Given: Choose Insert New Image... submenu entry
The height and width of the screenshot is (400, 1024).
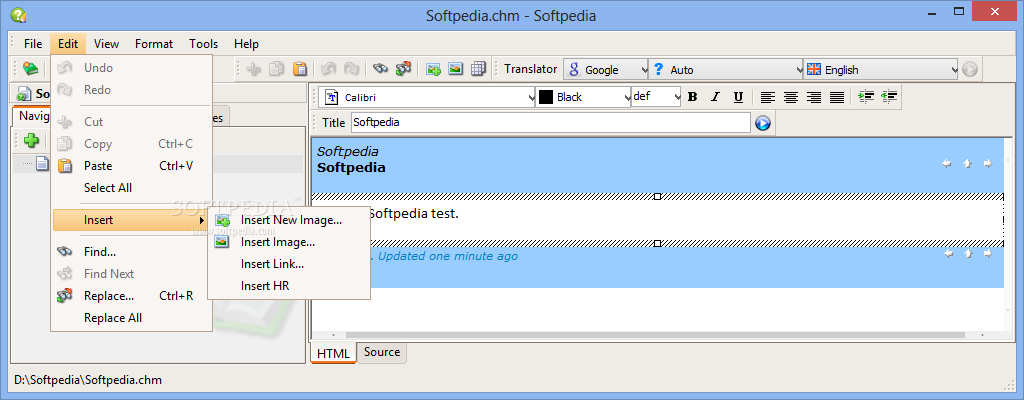Looking at the screenshot, I should pyautogui.click(x=289, y=220).
